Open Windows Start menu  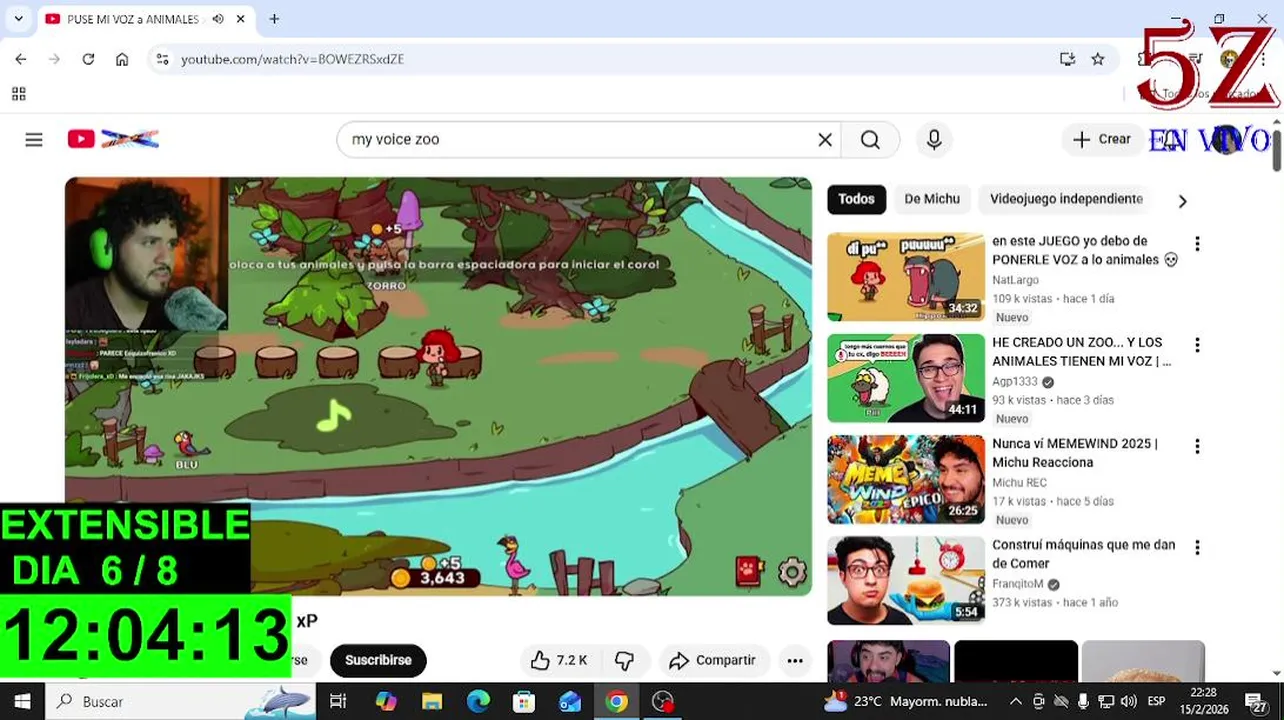click(x=22, y=702)
